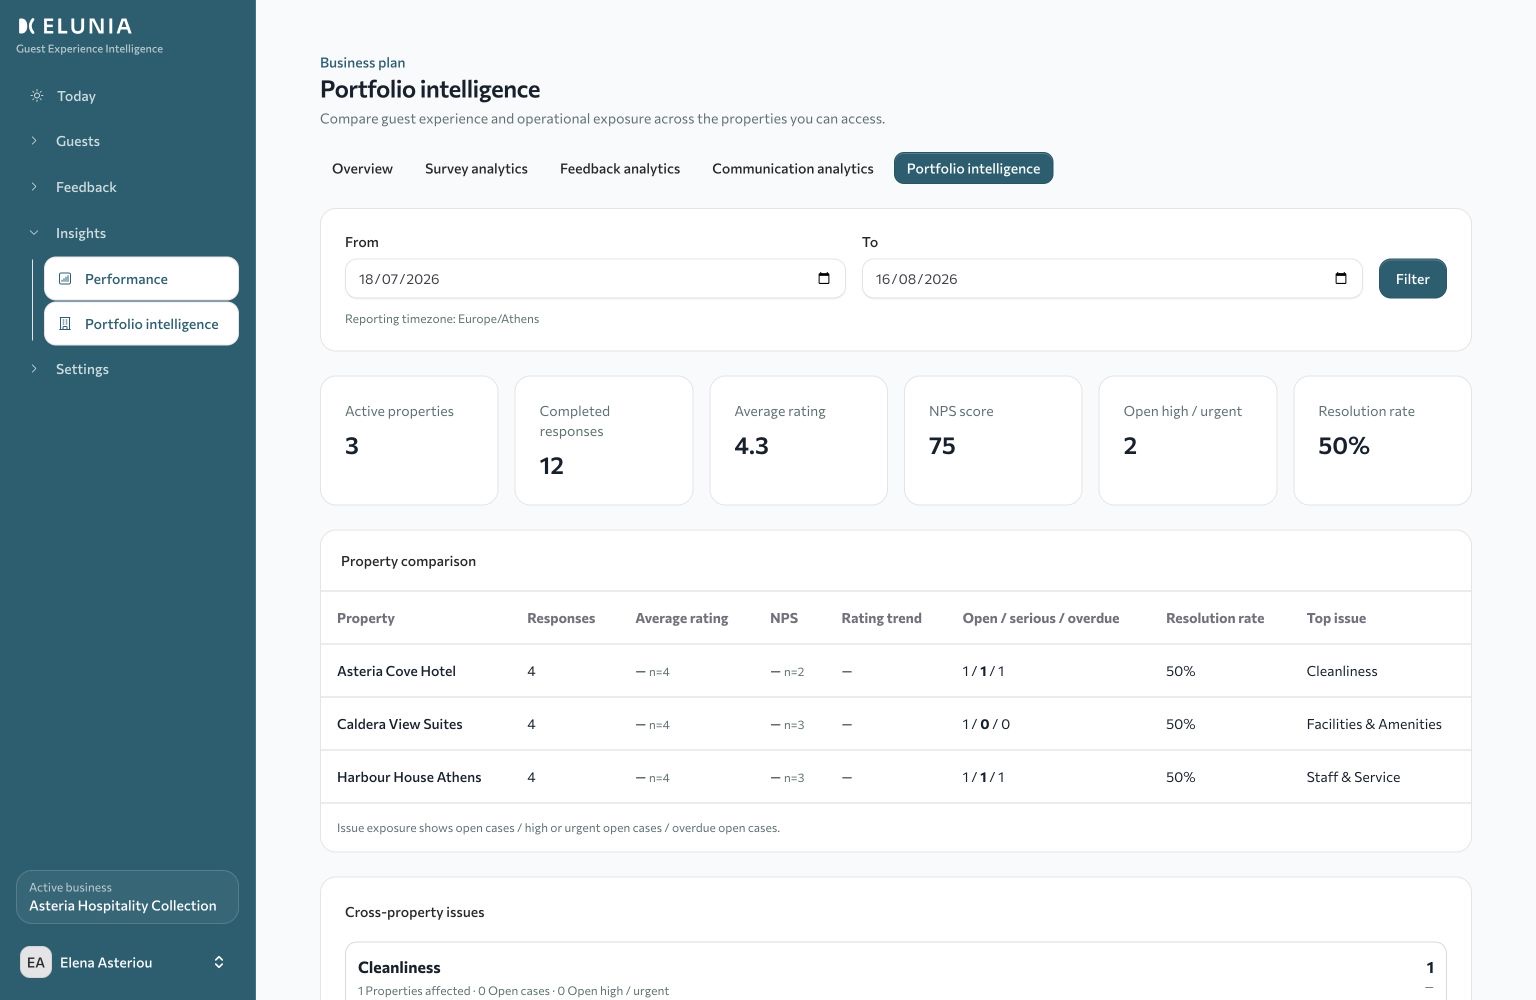This screenshot has height=1000, width=1536.
Task: Click the Top issue column header
Action: click(x=1336, y=618)
